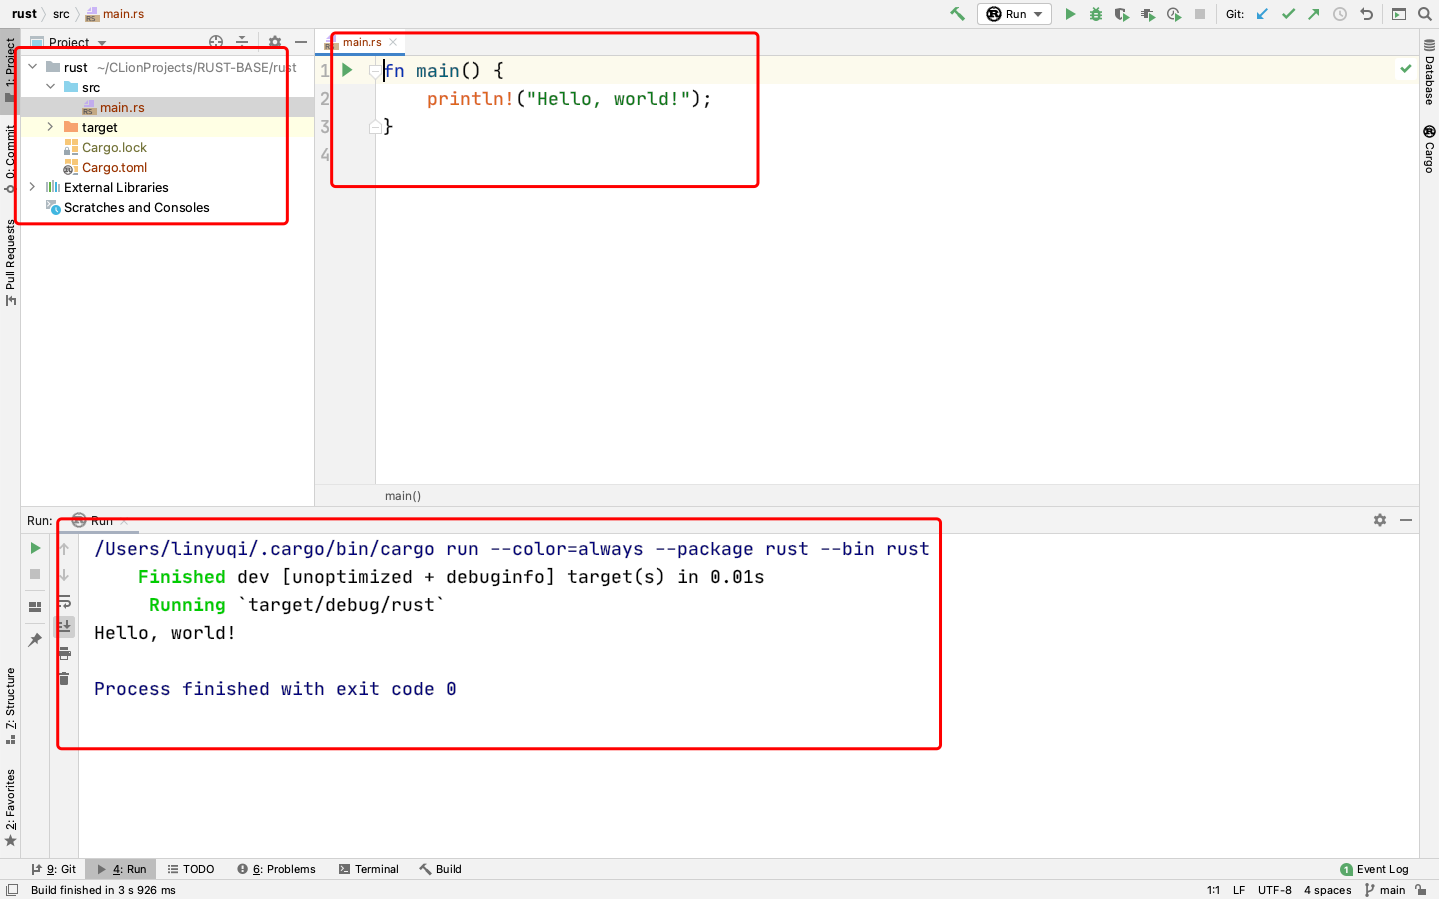The height and width of the screenshot is (899, 1439).
Task: Click the green Run button in top toolbar
Action: tap(1070, 14)
